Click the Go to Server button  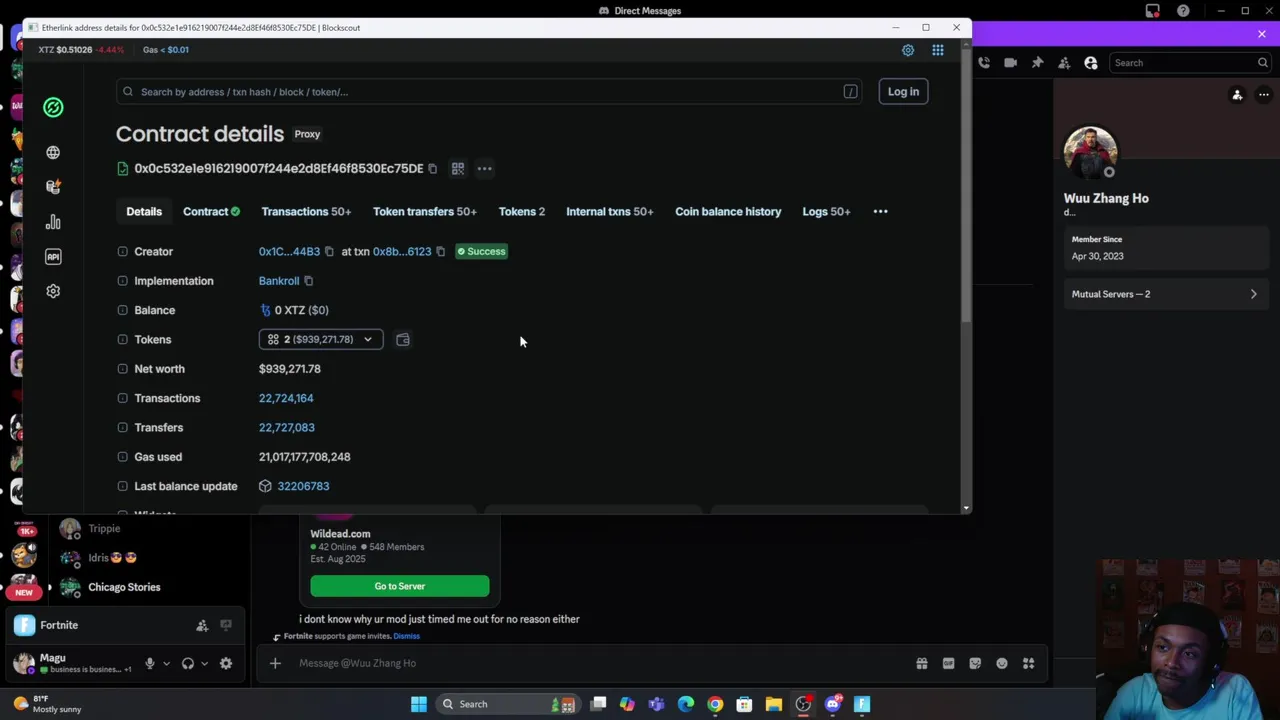tap(400, 586)
